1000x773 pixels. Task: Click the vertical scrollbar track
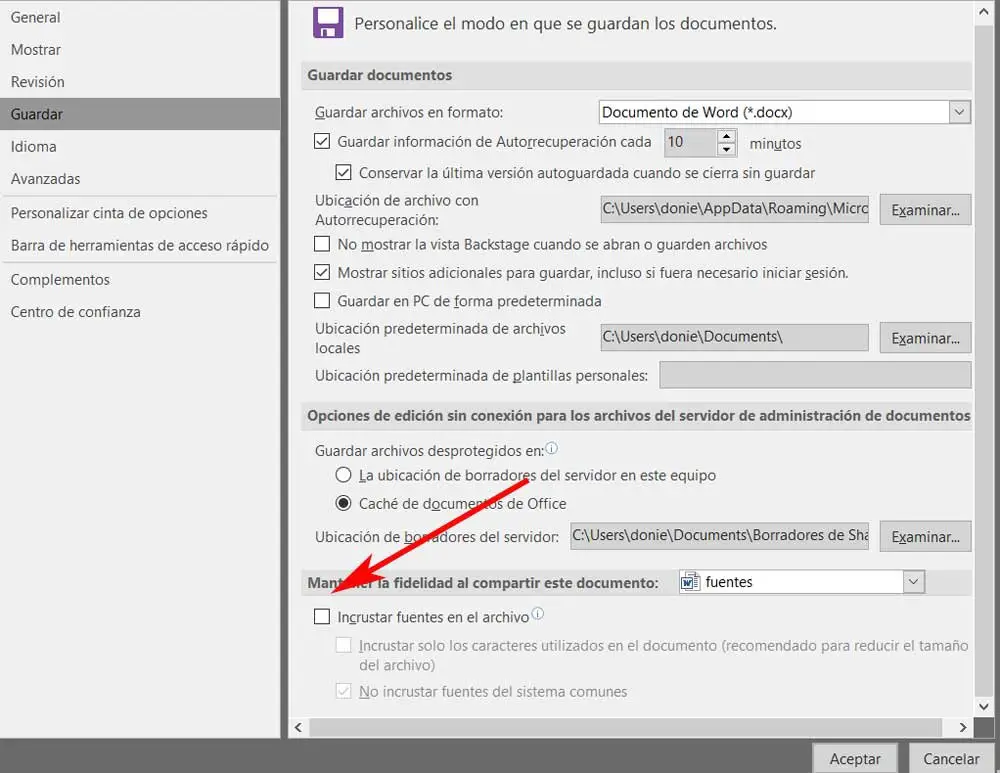pyautogui.click(x=983, y=360)
